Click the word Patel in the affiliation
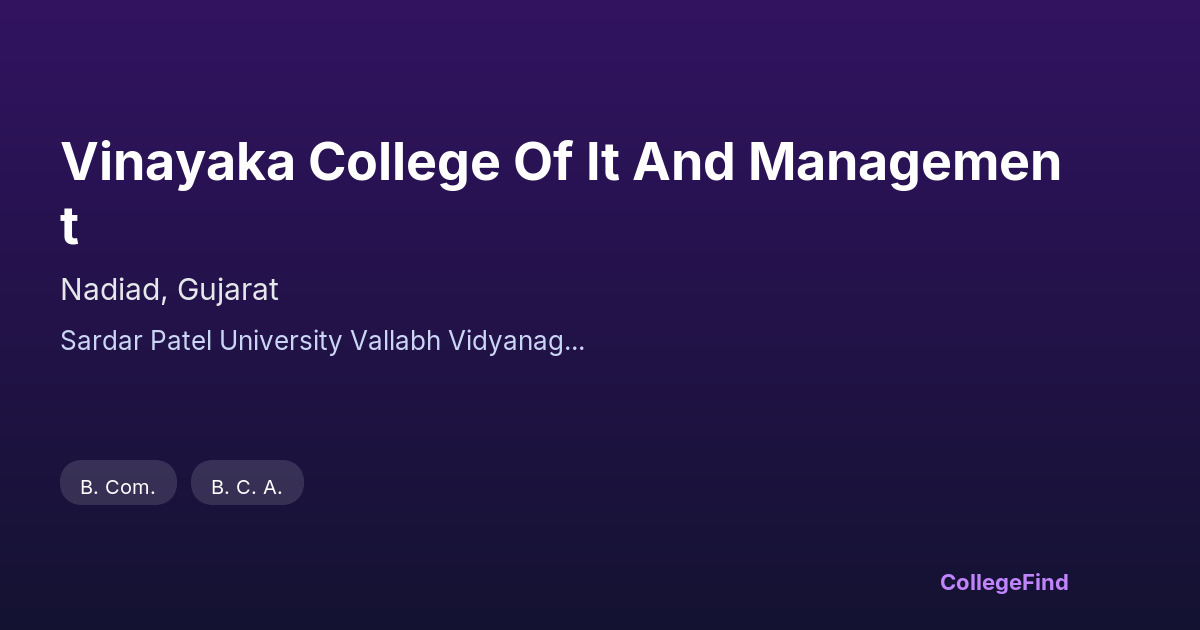Image resolution: width=1200 pixels, height=630 pixels. click(181, 341)
